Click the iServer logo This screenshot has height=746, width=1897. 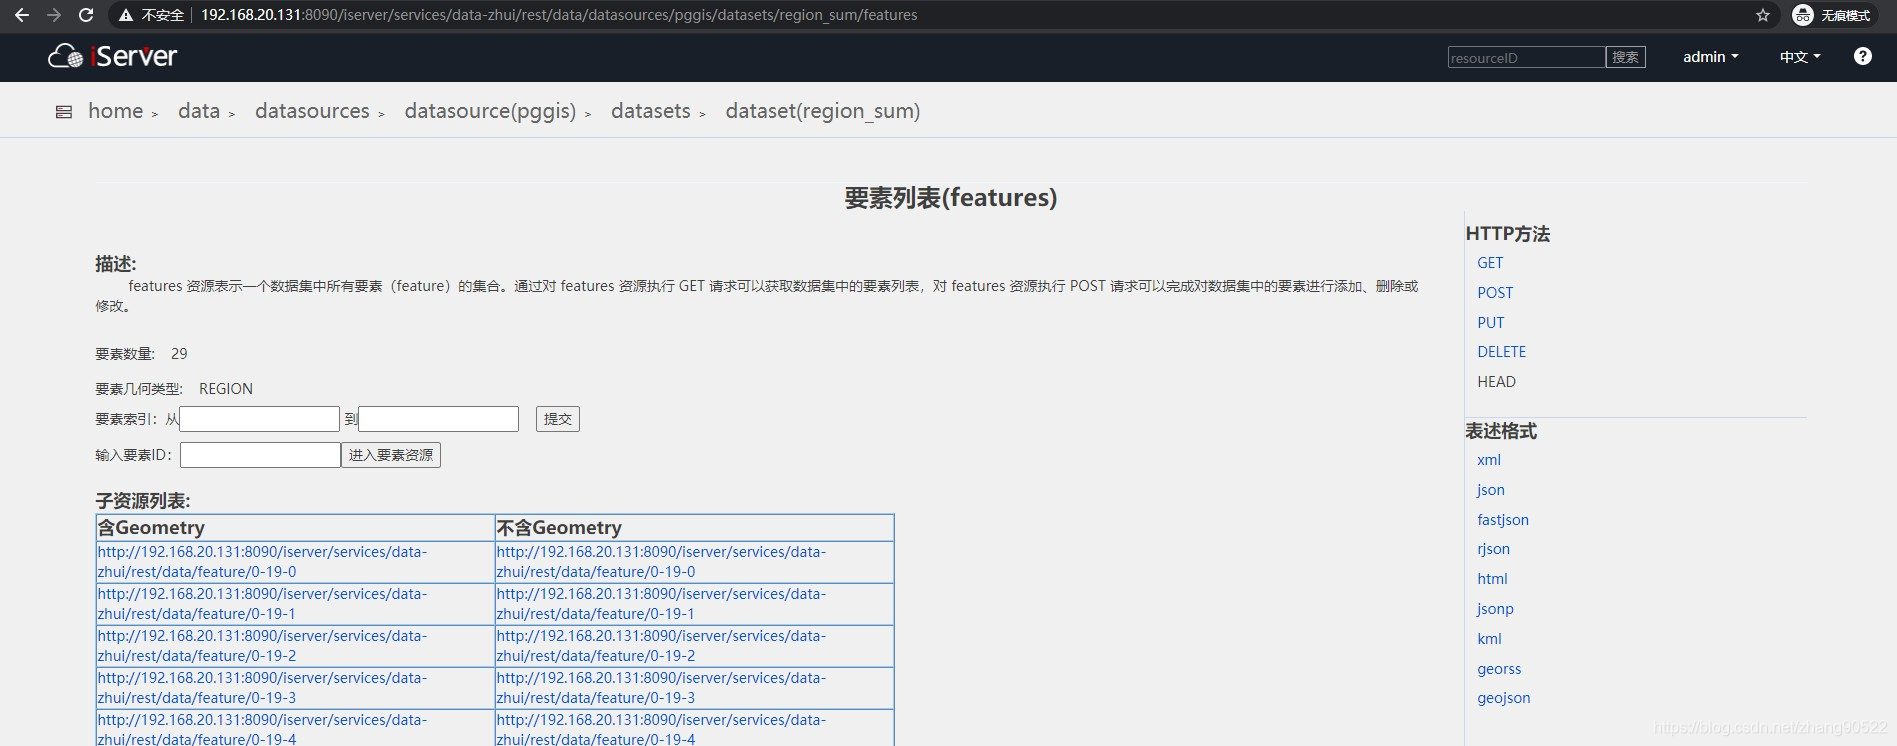pyautogui.click(x=113, y=56)
